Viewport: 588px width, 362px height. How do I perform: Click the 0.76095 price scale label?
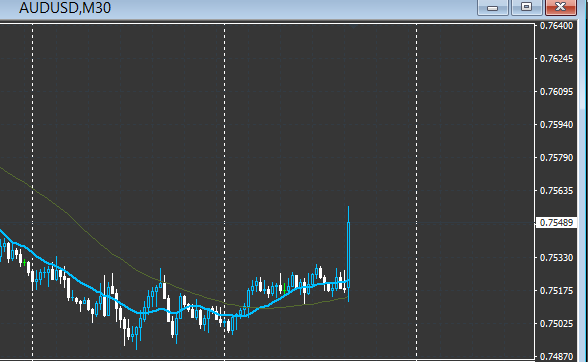[556, 92]
